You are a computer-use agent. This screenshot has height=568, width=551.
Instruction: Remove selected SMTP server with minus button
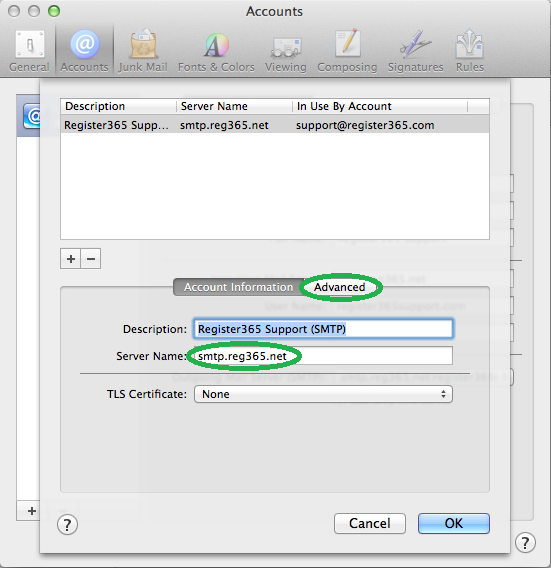[91, 259]
